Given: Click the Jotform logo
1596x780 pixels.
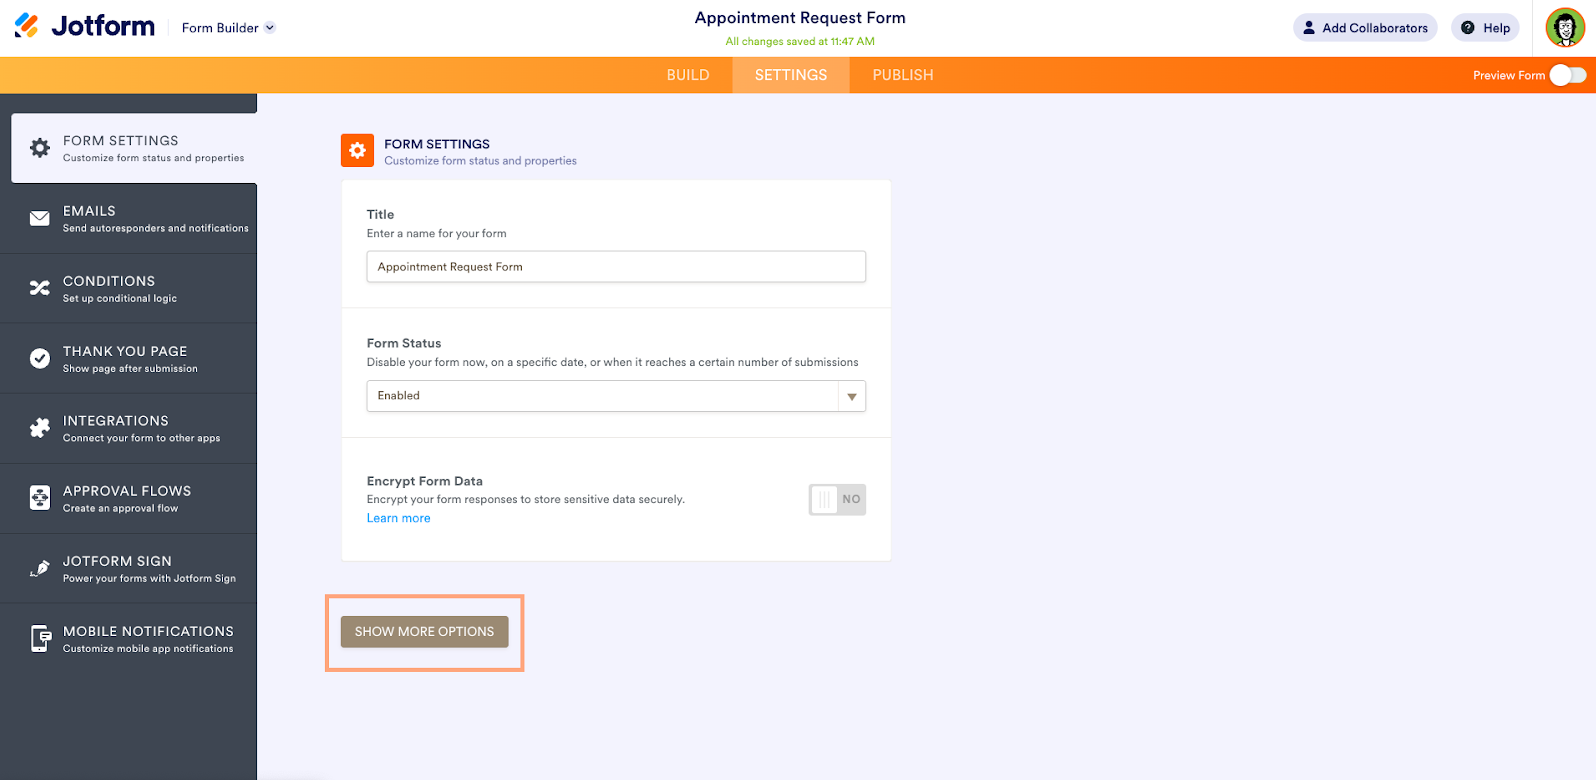Looking at the screenshot, I should [85, 27].
